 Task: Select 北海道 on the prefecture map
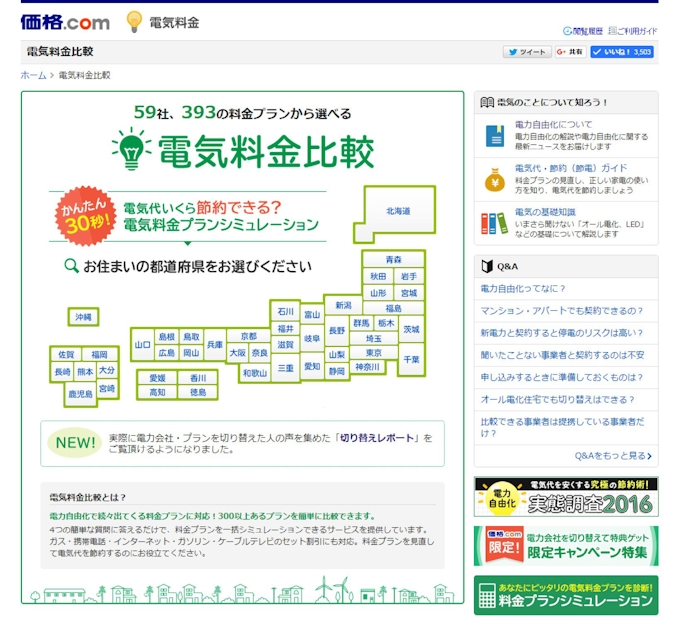(398, 211)
